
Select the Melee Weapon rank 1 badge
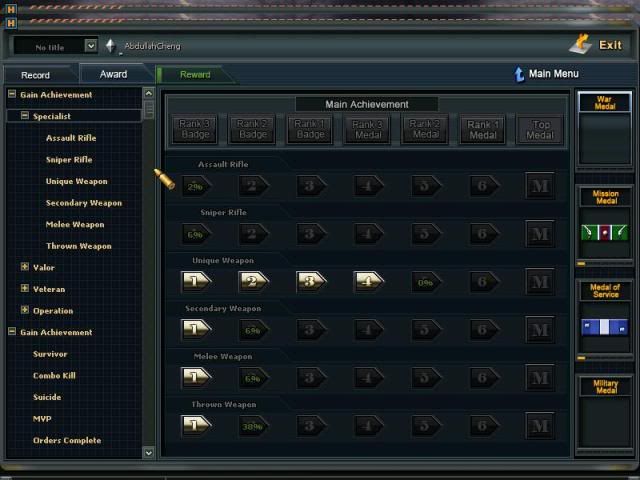[x=195, y=377]
